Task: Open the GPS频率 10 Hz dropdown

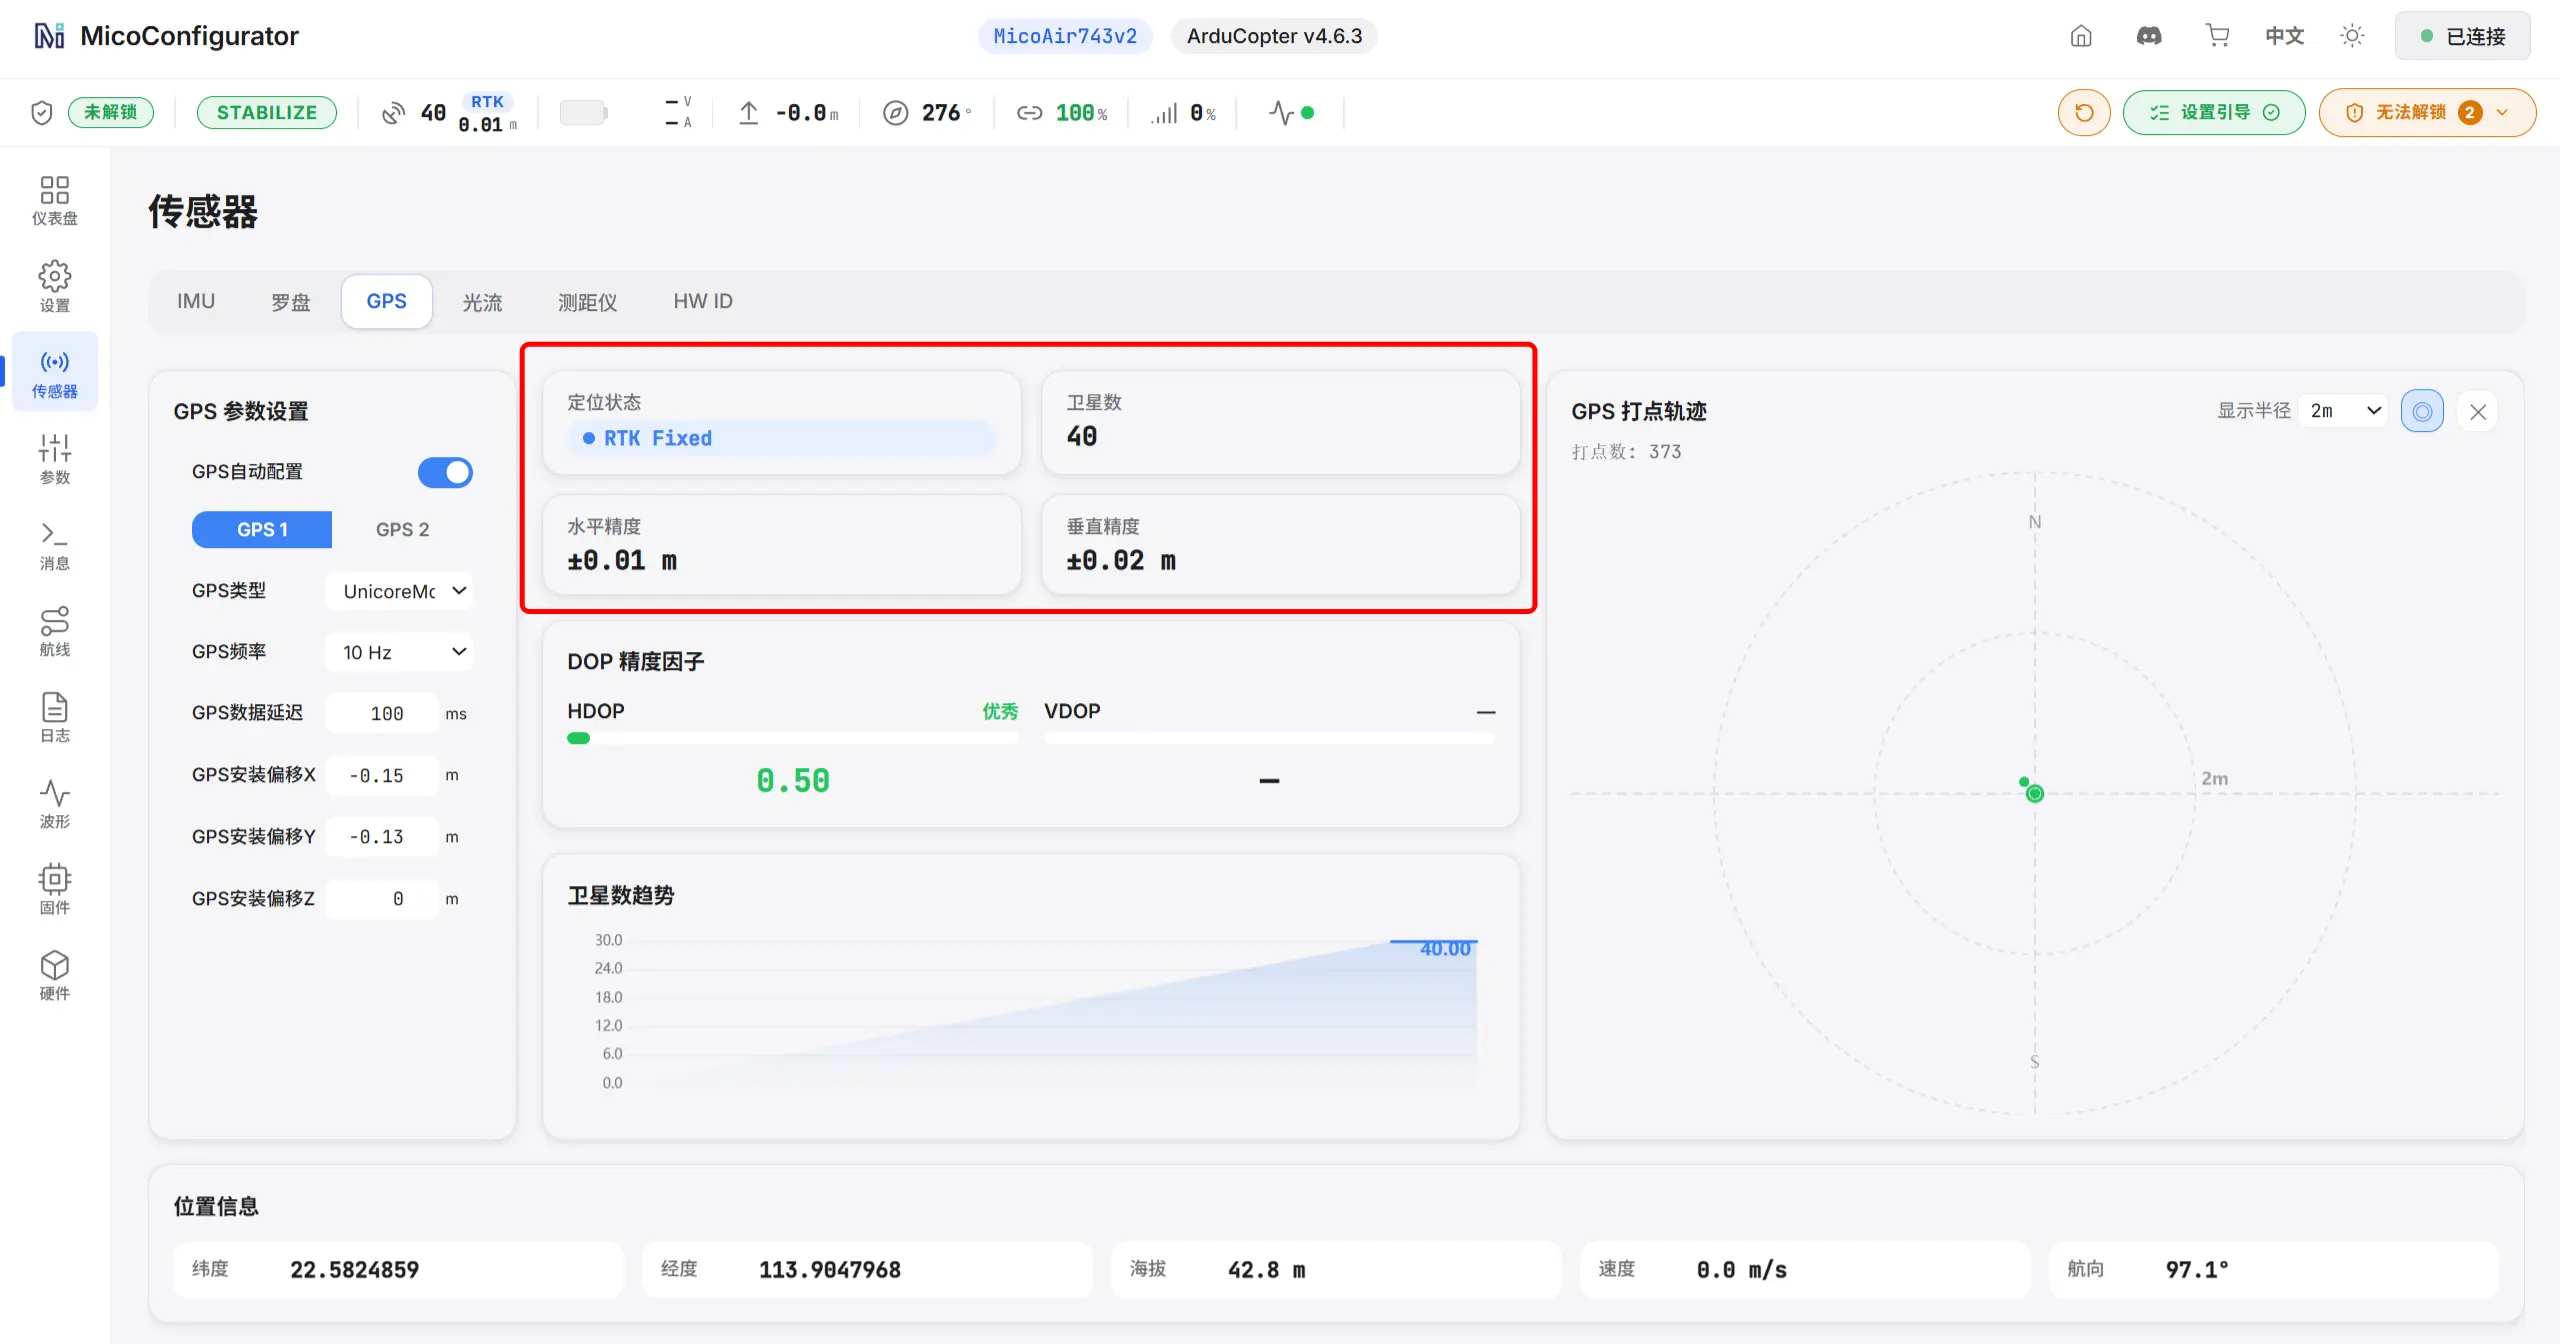Action: click(399, 652)
